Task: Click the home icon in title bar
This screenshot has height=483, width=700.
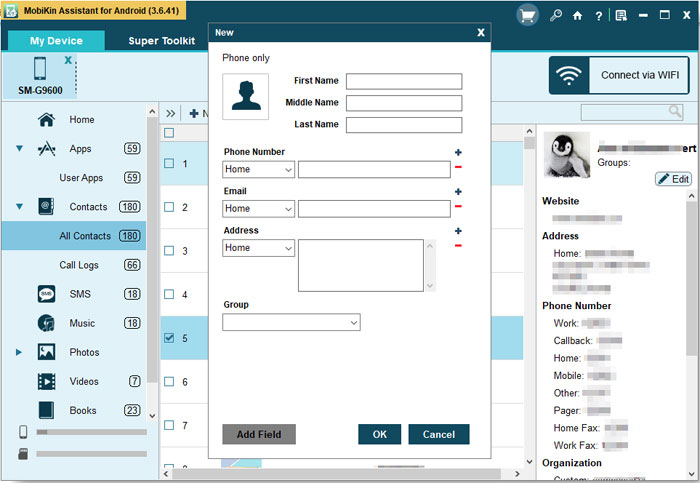Action: (x=577, y=16)
